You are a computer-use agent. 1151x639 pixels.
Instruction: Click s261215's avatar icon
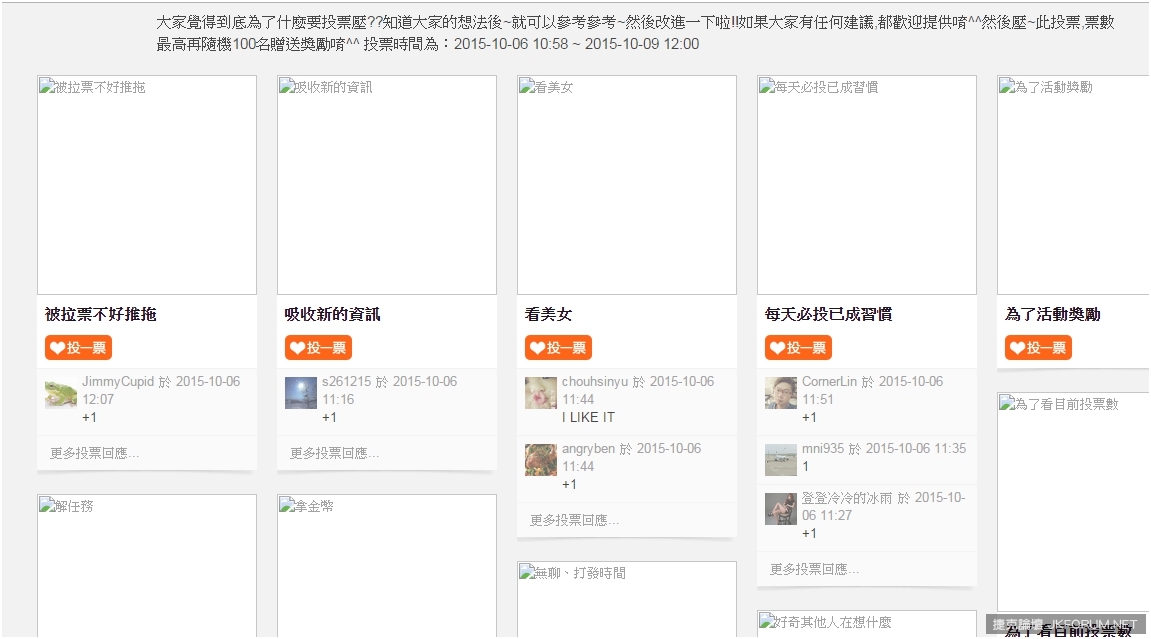click(x=300, y=393)
